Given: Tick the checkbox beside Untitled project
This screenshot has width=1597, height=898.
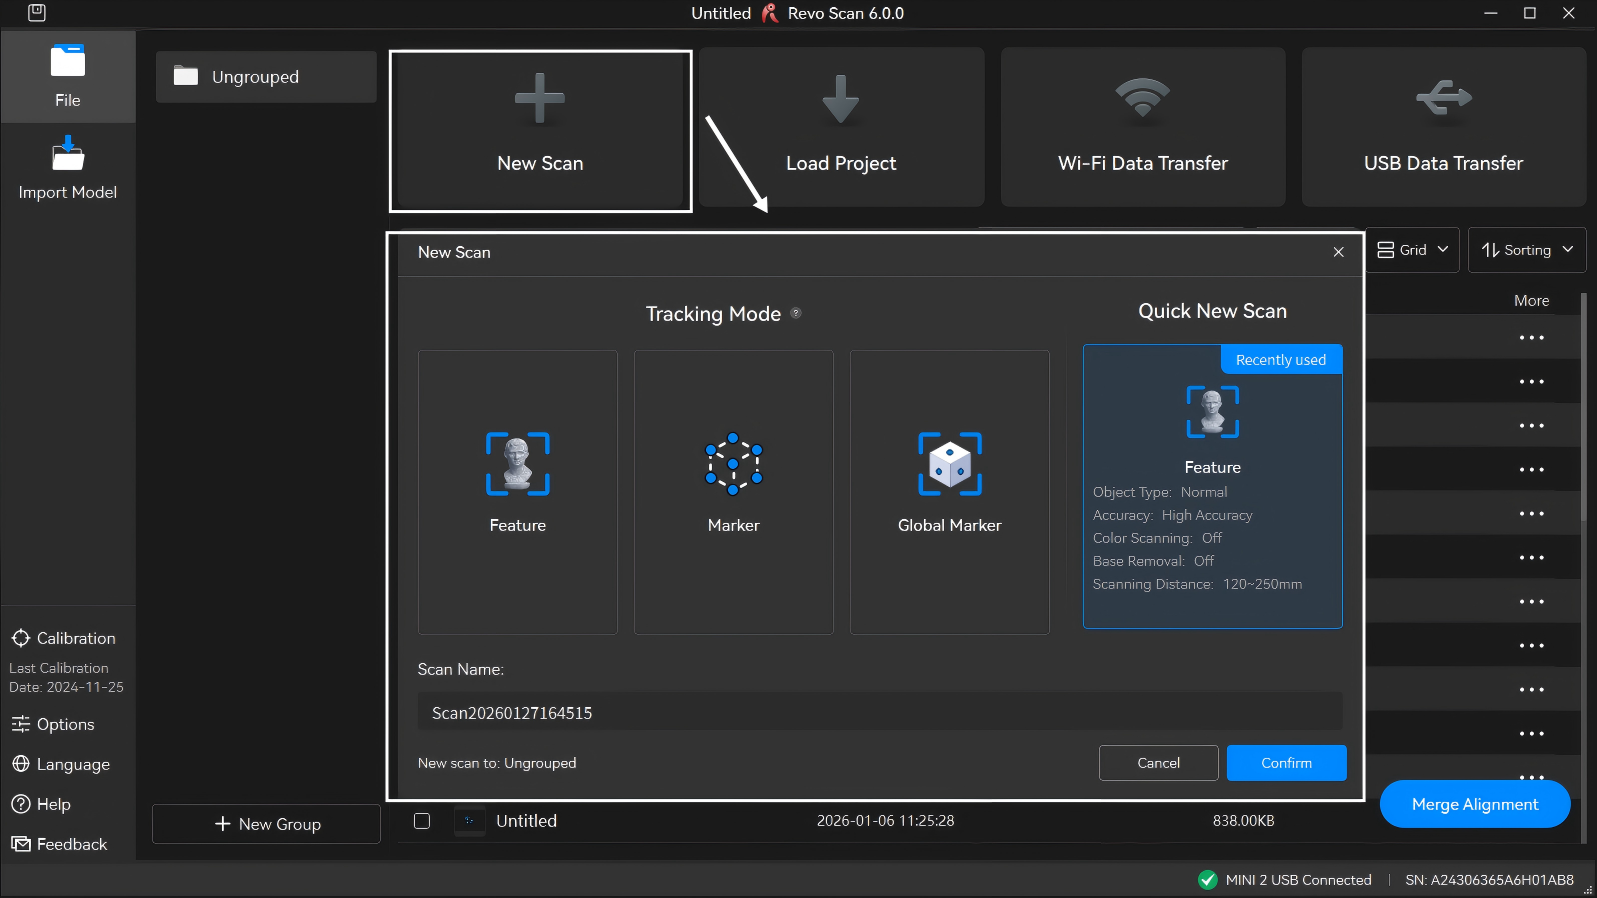Looking at the screenshot, I should click(422, 821).
